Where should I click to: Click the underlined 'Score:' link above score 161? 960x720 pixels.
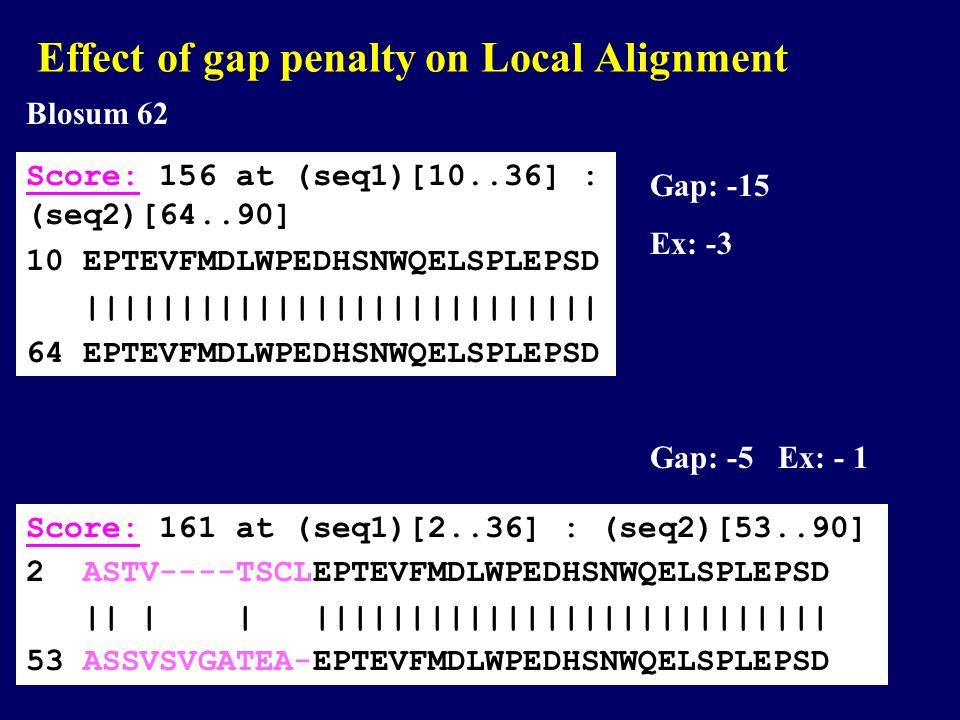[x=83, y=528]
